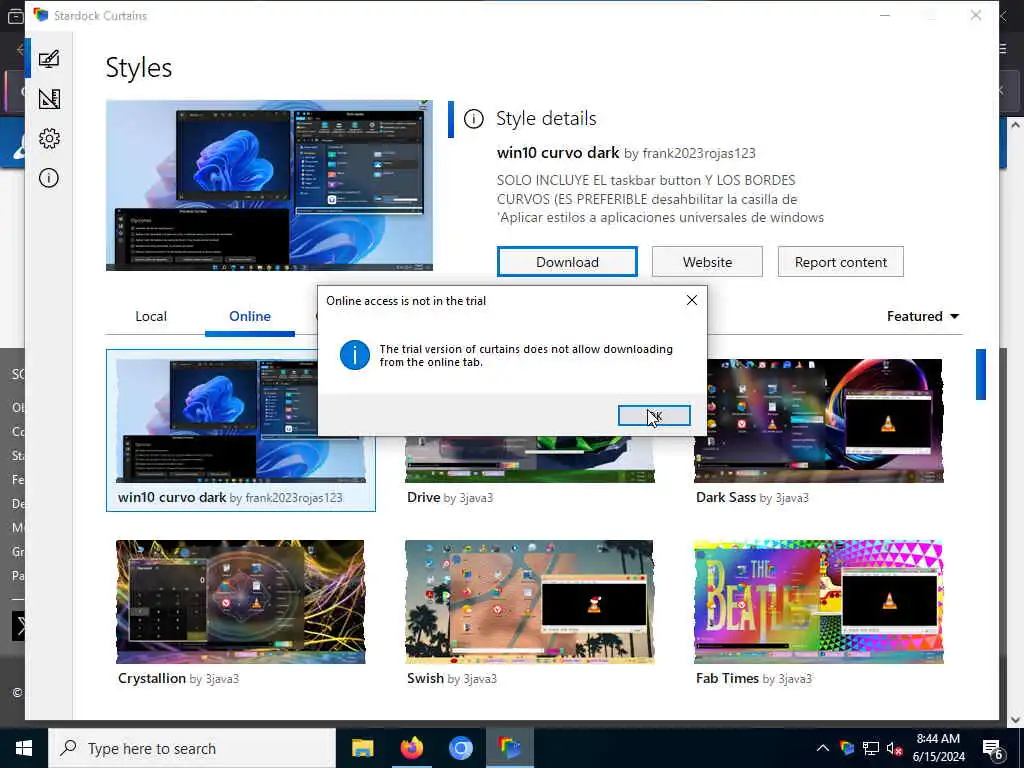Click the muted volume tray icon
Viewport: 1024px width, 768px height.
[894, 748]
